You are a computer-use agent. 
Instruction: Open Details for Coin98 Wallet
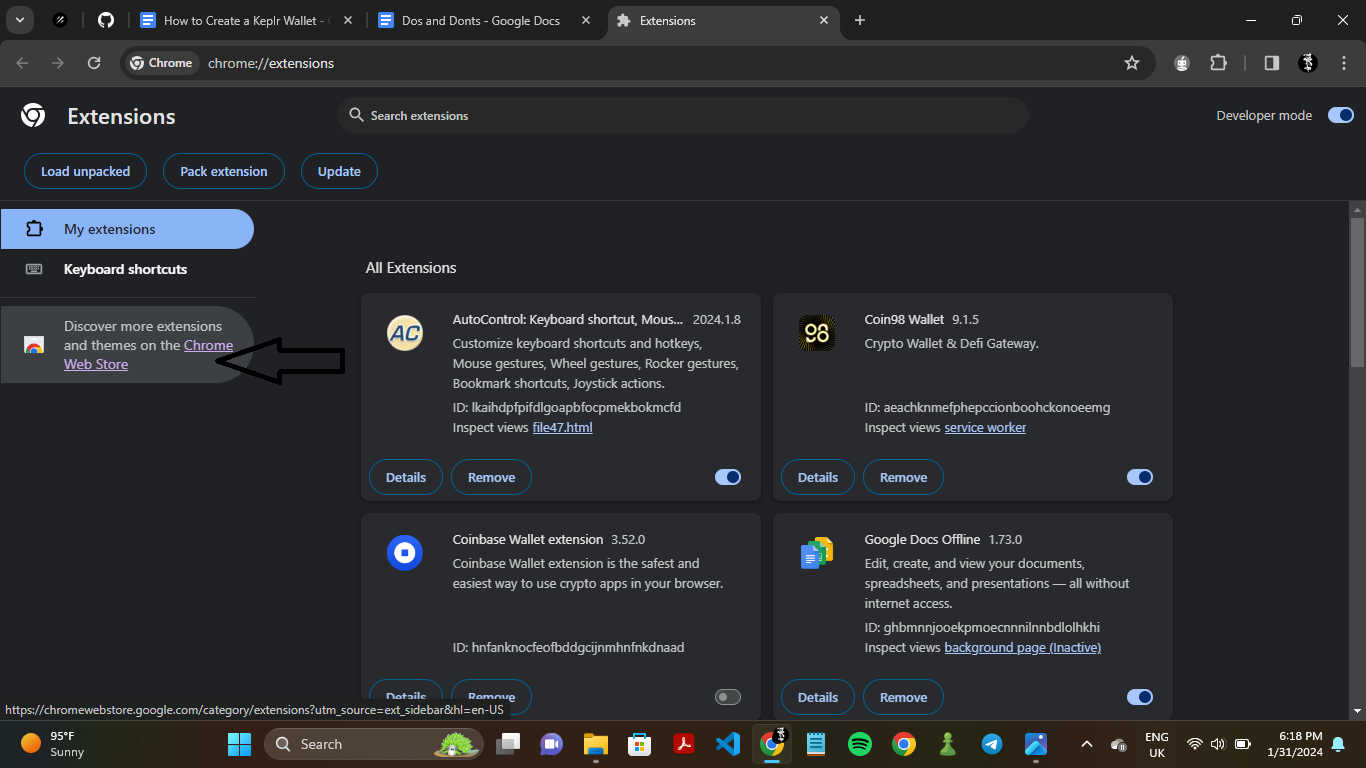818,477
